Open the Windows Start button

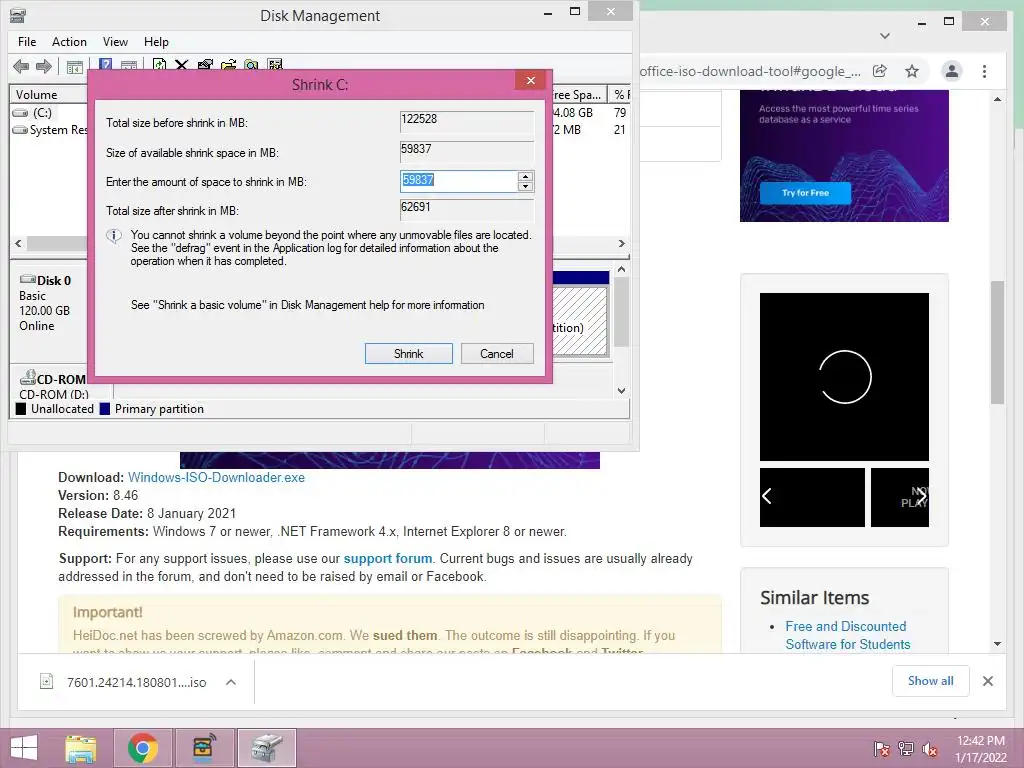(24, 748)
